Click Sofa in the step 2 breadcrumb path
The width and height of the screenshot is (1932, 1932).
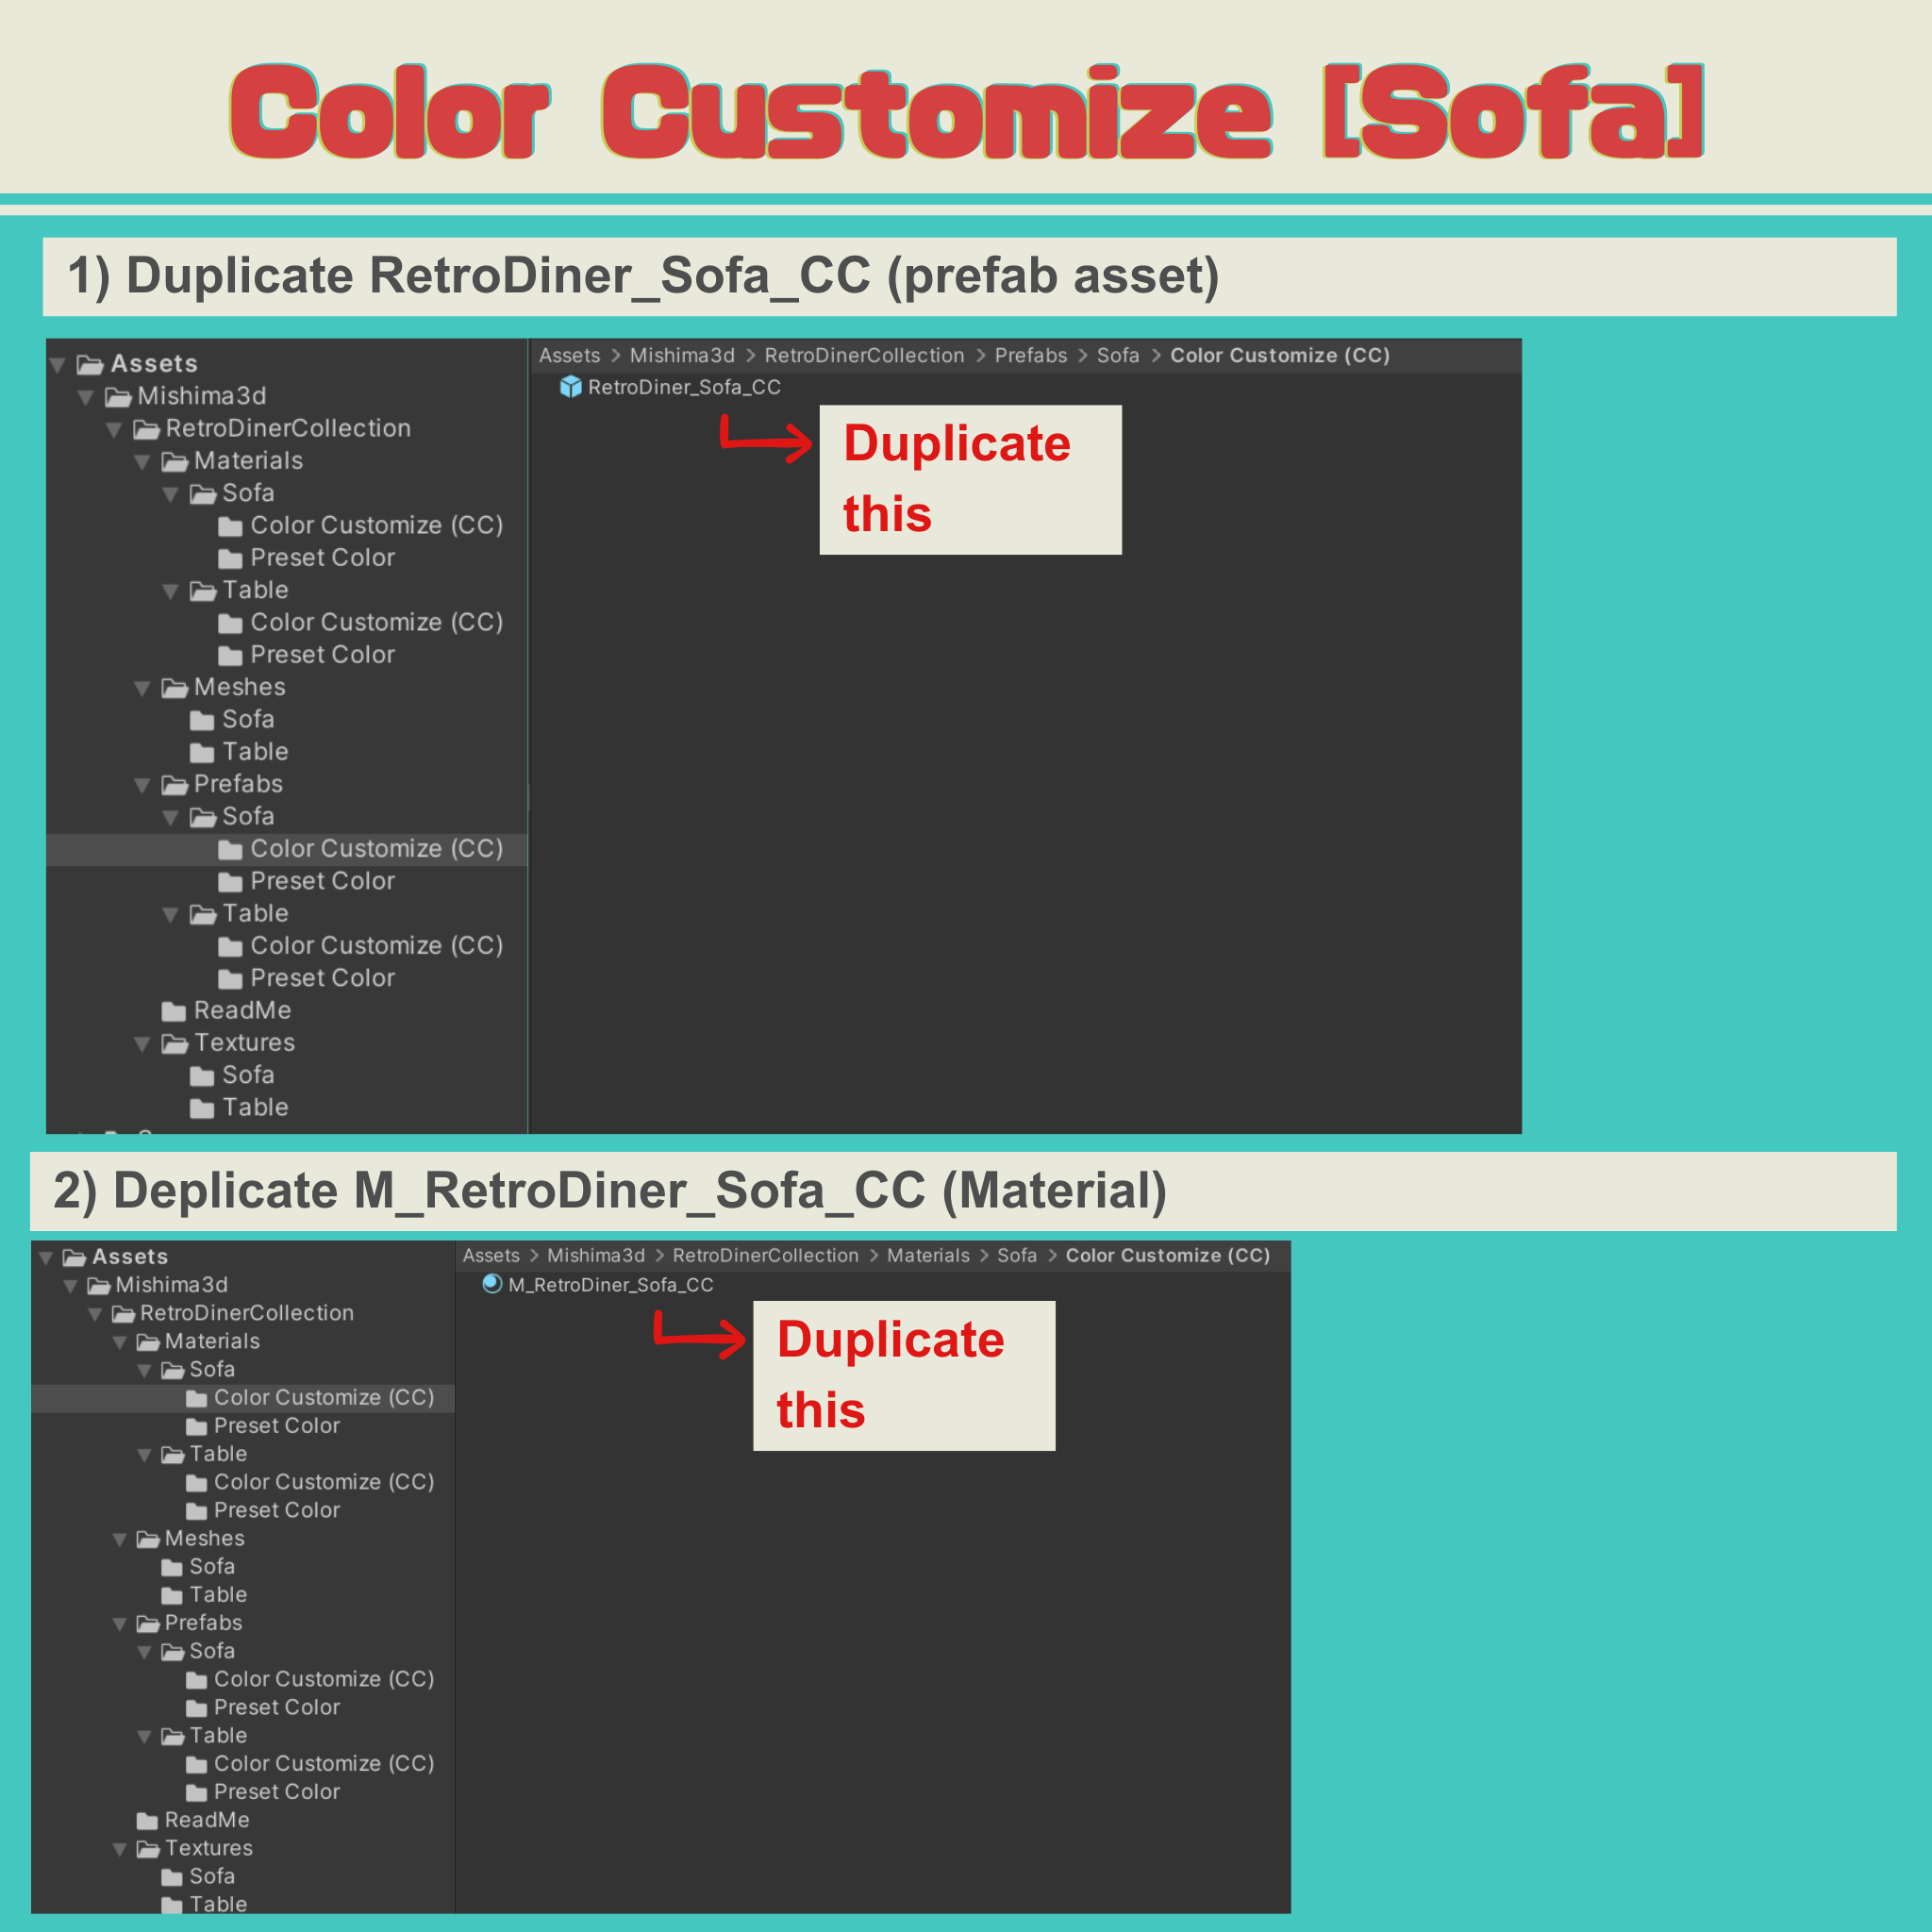(1017, 1256)
